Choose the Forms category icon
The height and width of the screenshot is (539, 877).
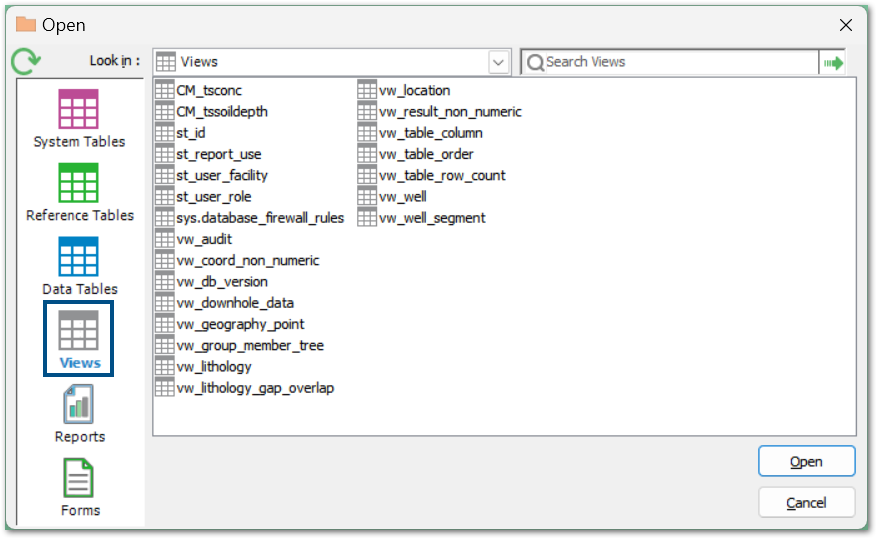click(79, 480)
